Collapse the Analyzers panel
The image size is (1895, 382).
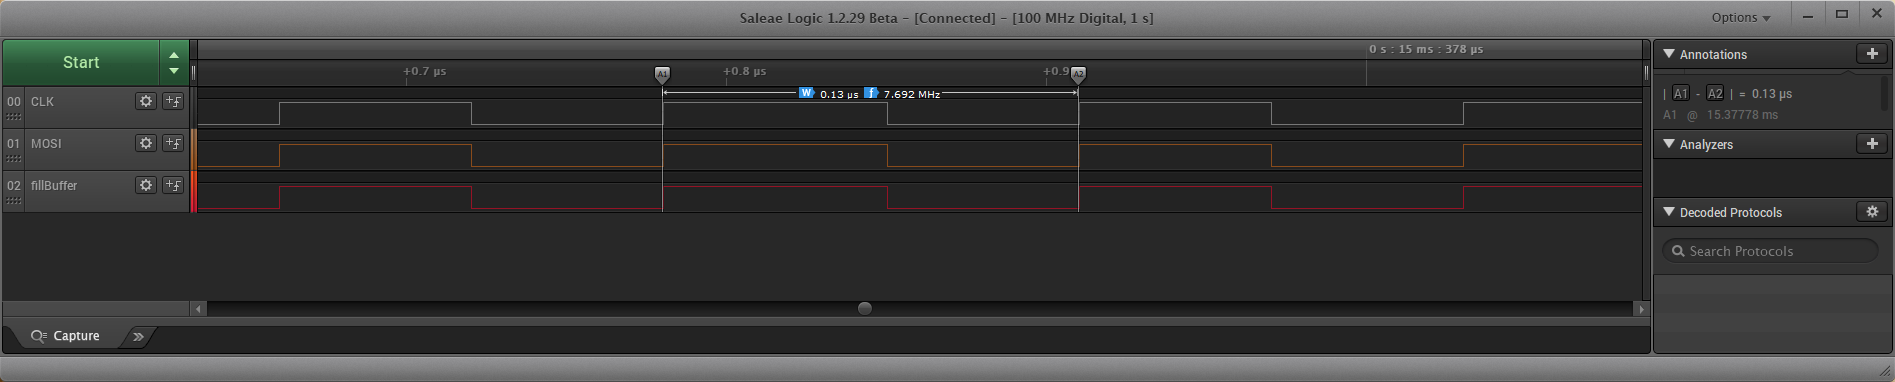(x=1669, y=144)
